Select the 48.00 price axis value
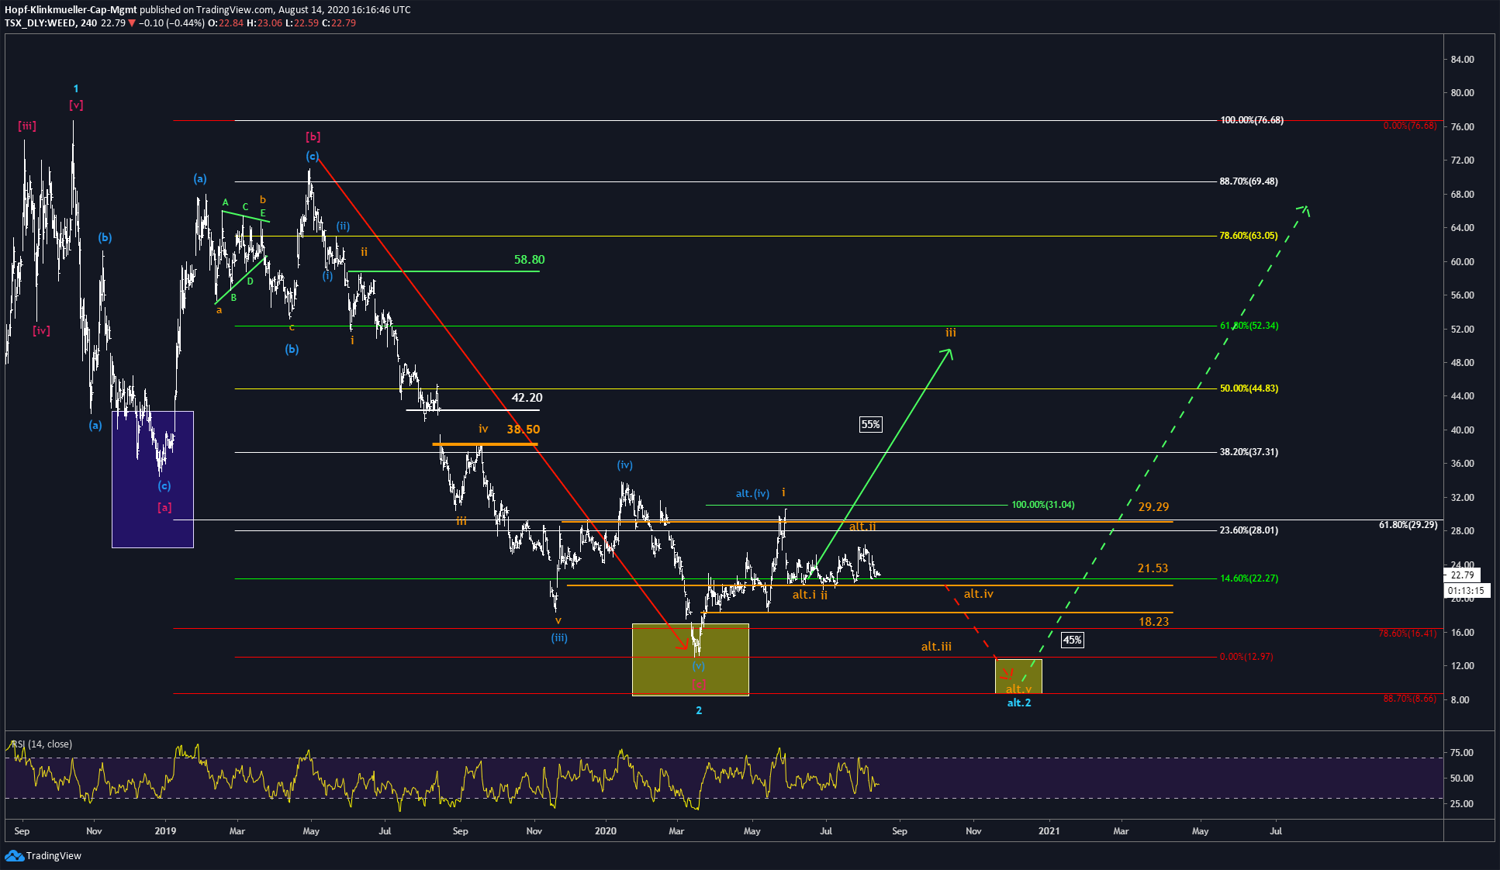The height and width of the screenshot is (870, 1500). (1462, 363)
